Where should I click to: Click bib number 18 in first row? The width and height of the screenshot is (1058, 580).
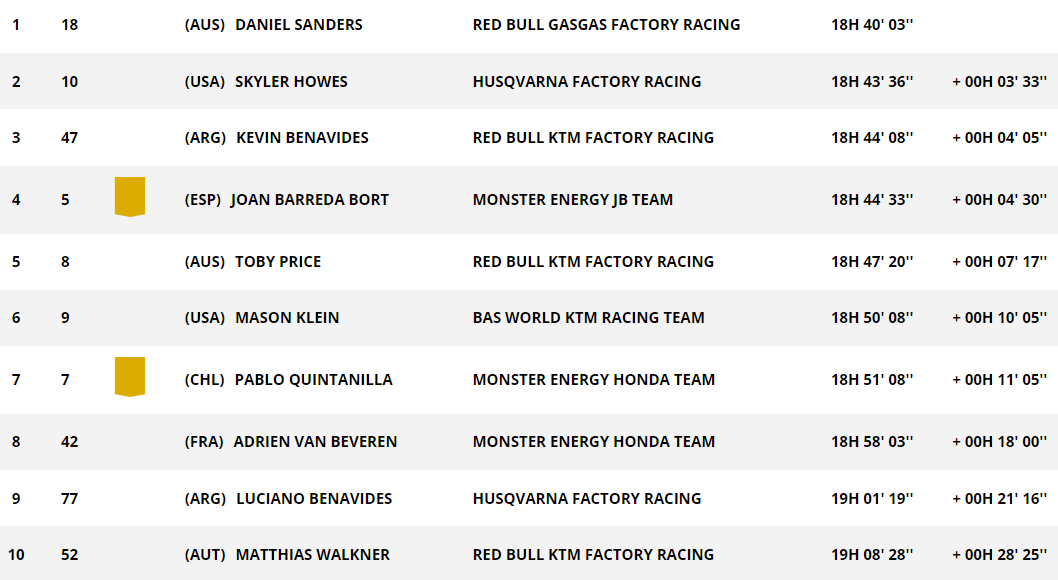click(x=69, y=25)
